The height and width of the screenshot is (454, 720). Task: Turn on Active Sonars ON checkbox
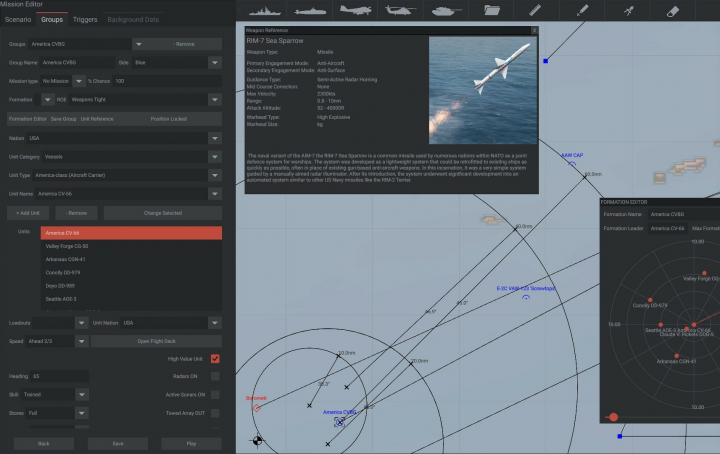pos(215,394)
